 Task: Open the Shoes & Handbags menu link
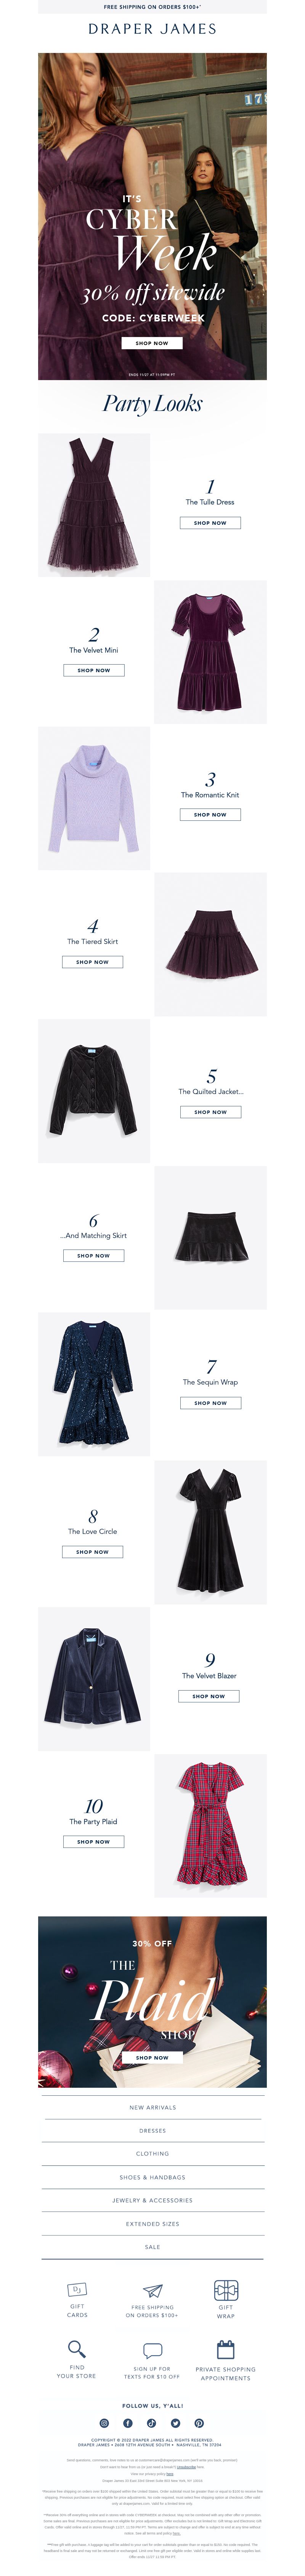(152, 2177)
